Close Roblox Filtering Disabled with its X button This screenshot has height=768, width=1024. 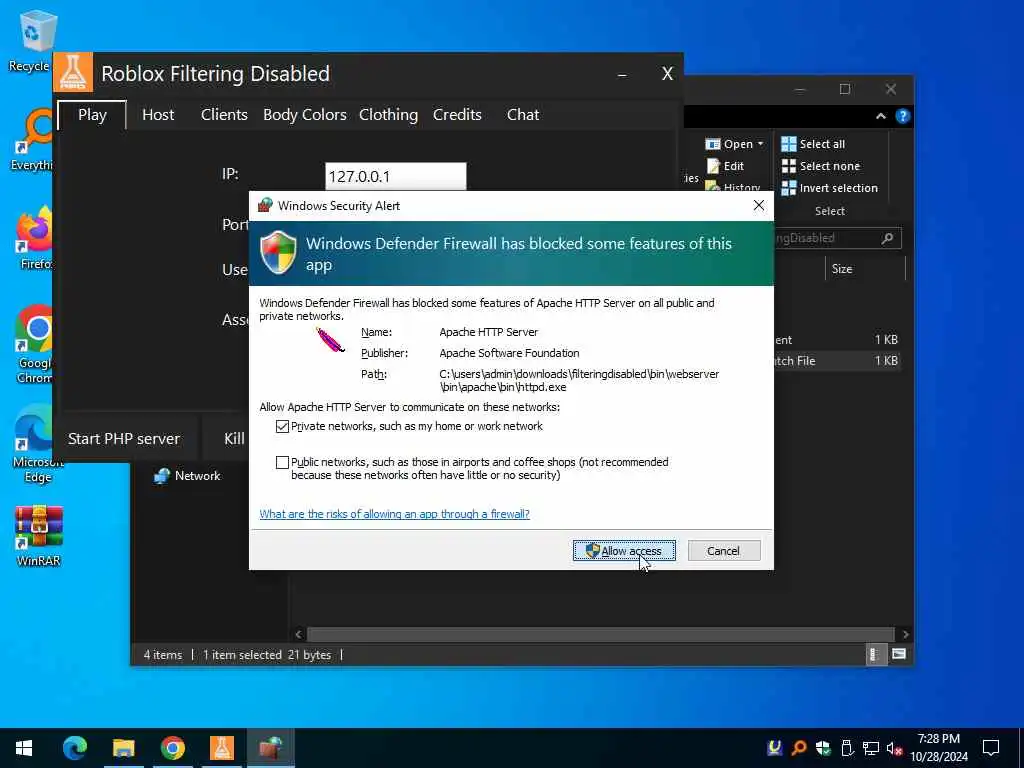pos(667,74)
